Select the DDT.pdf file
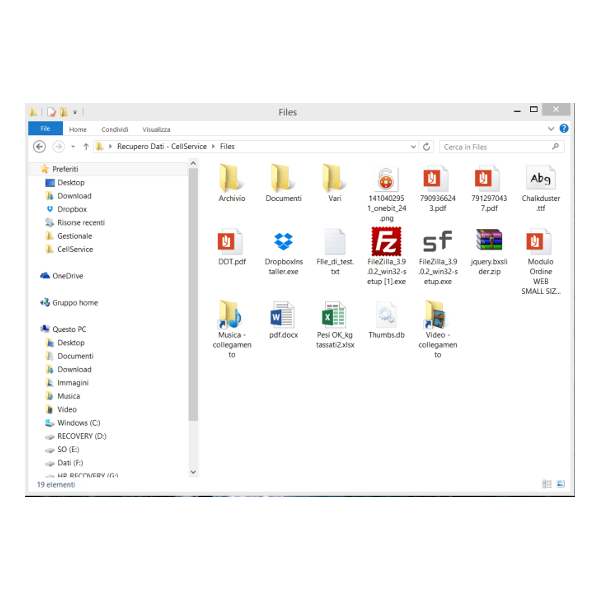Screen dimensions: 600x600 tap(232, 247)
